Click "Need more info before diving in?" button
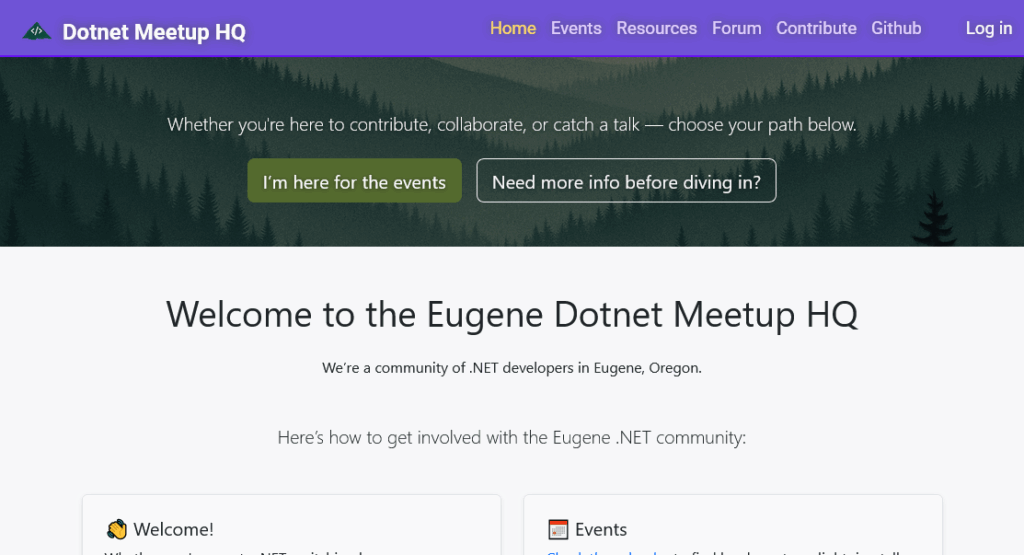This screenshot has height=555, width=1024. click(x=626, y=181)
